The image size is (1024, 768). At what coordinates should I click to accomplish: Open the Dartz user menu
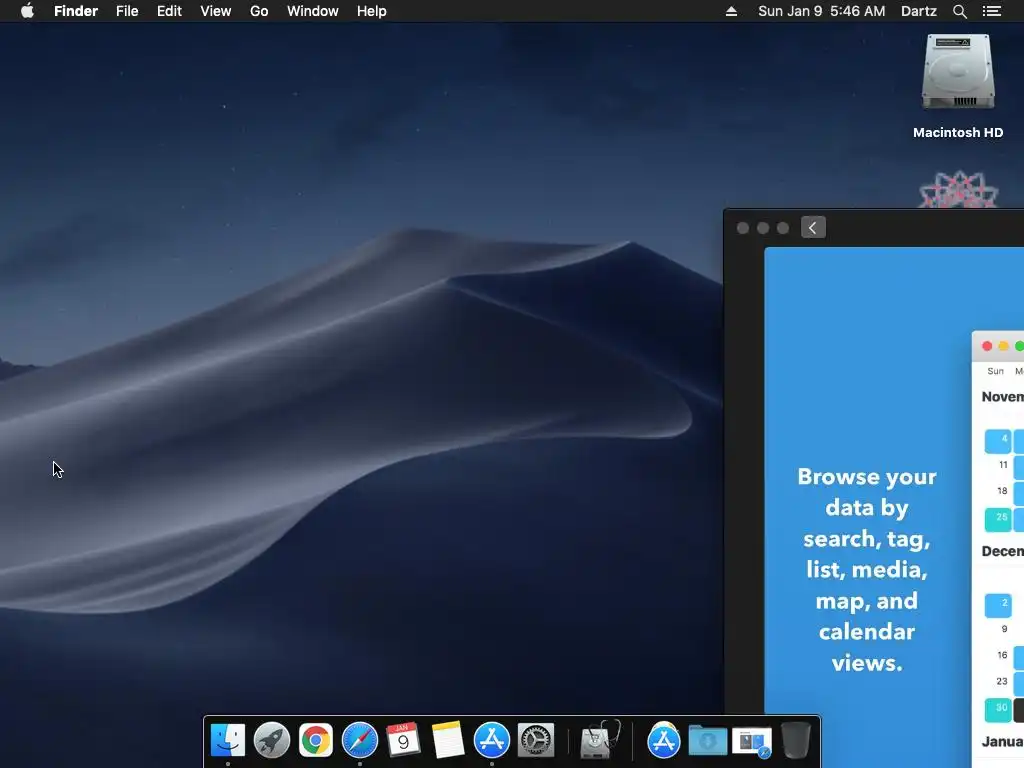click(x=919, y=11)
